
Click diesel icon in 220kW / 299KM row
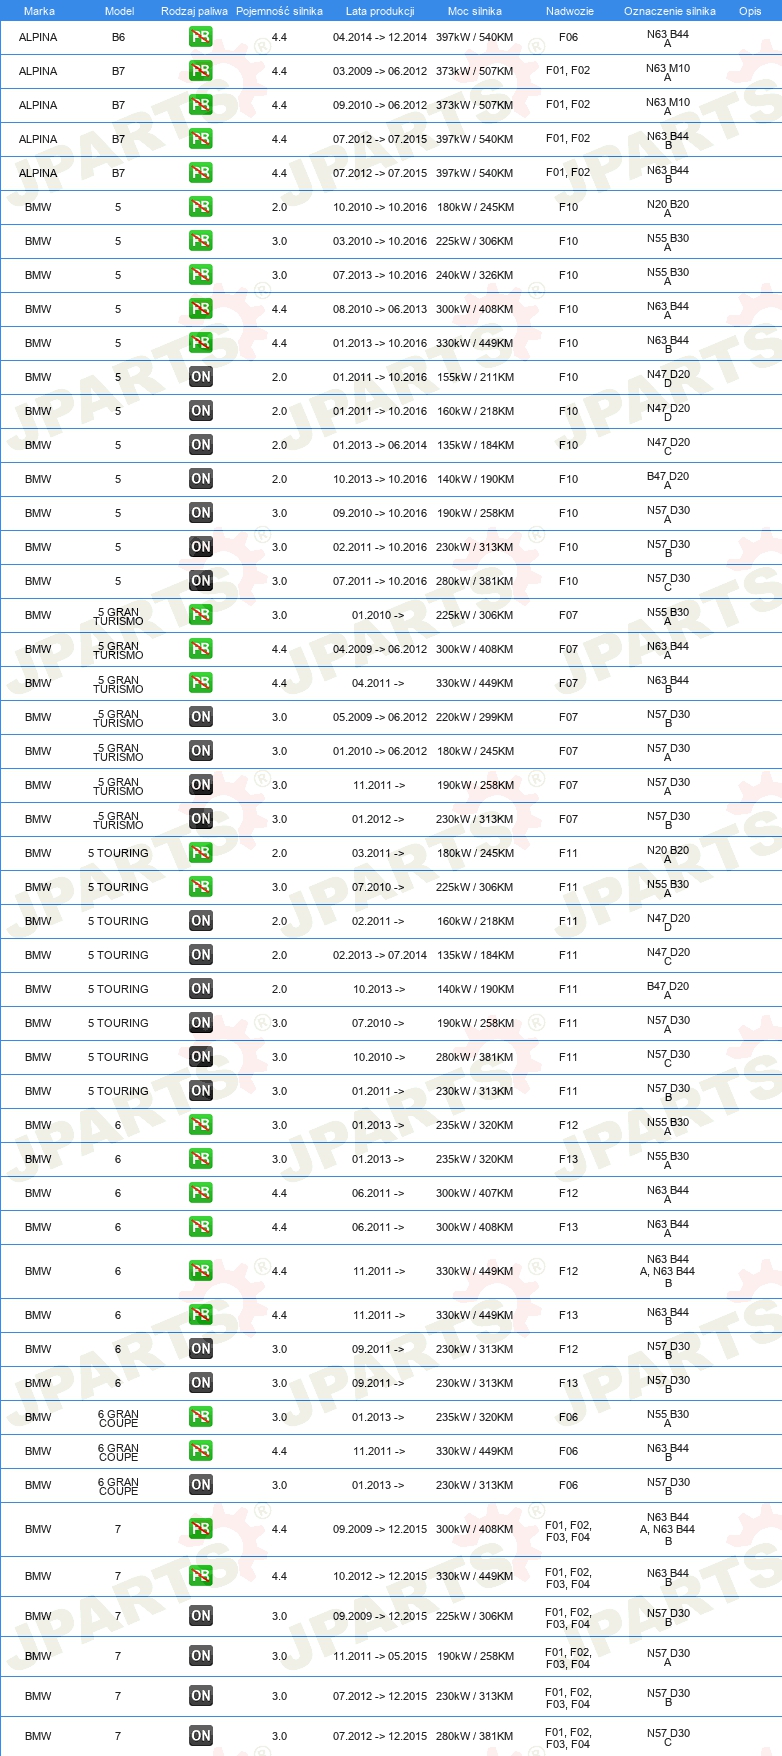tap(200, 717)
